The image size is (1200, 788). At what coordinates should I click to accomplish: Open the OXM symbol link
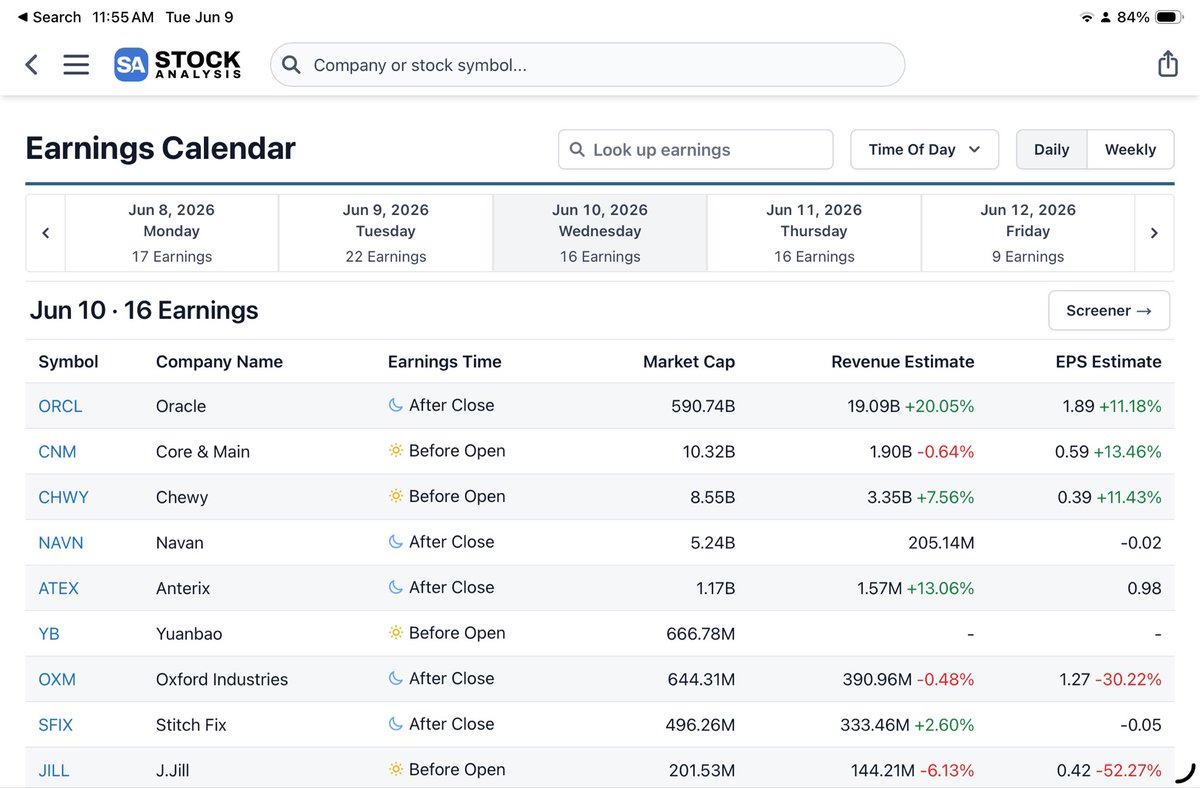click(x=57, y=679)
